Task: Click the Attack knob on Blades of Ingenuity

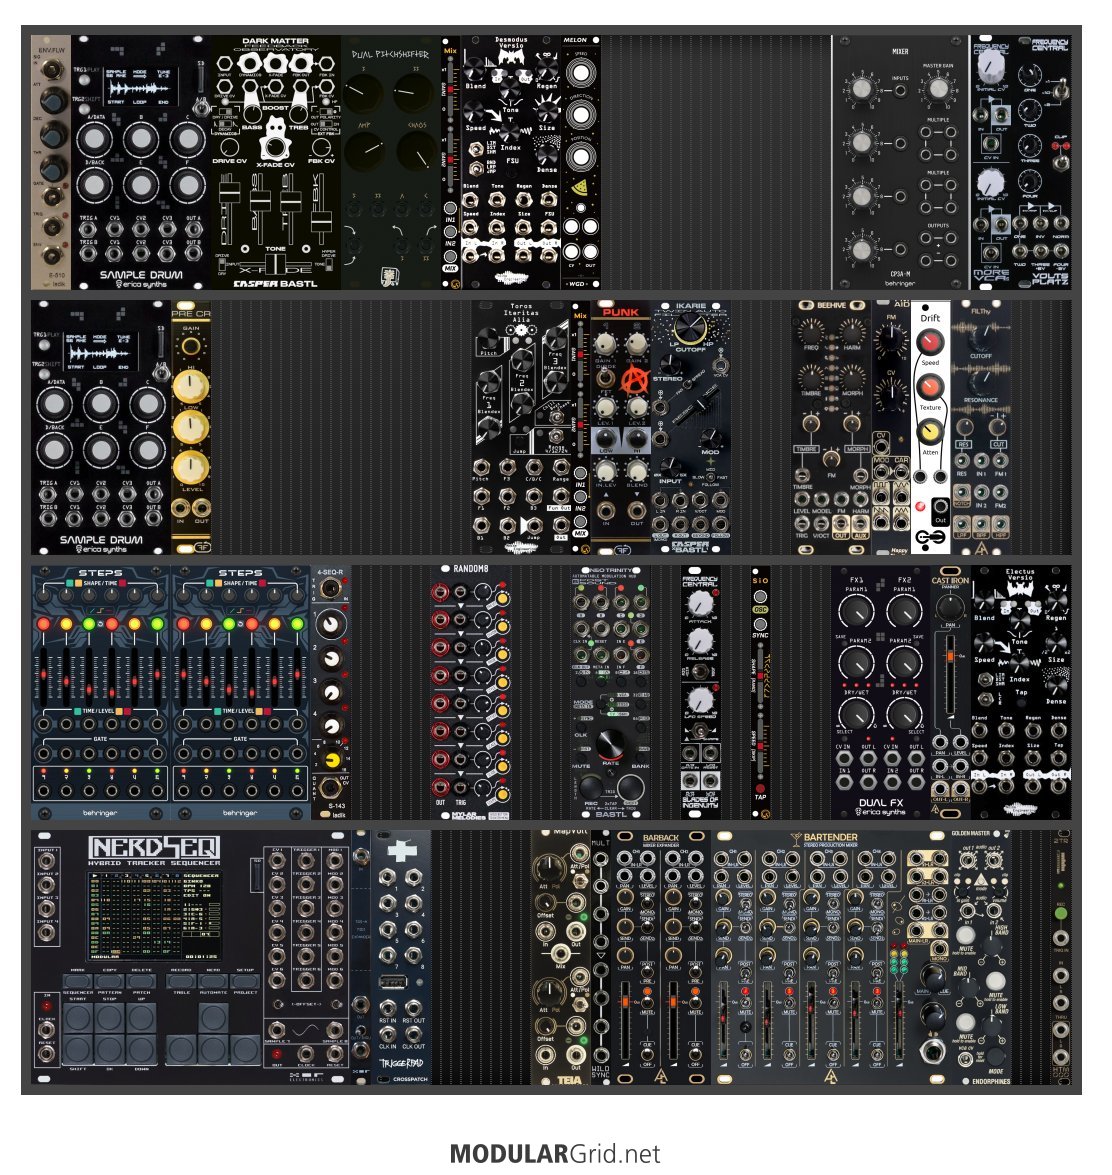Action: (699, 603)
